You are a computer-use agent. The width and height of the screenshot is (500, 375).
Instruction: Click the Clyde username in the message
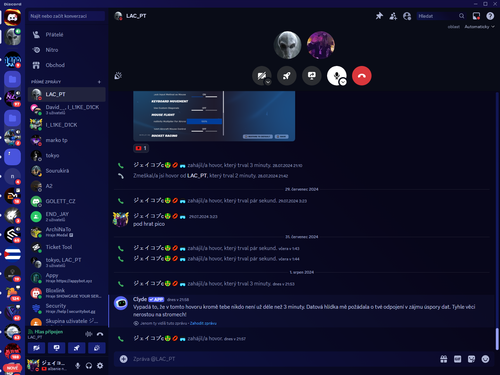pyautogui.click(x=140, y=299)
